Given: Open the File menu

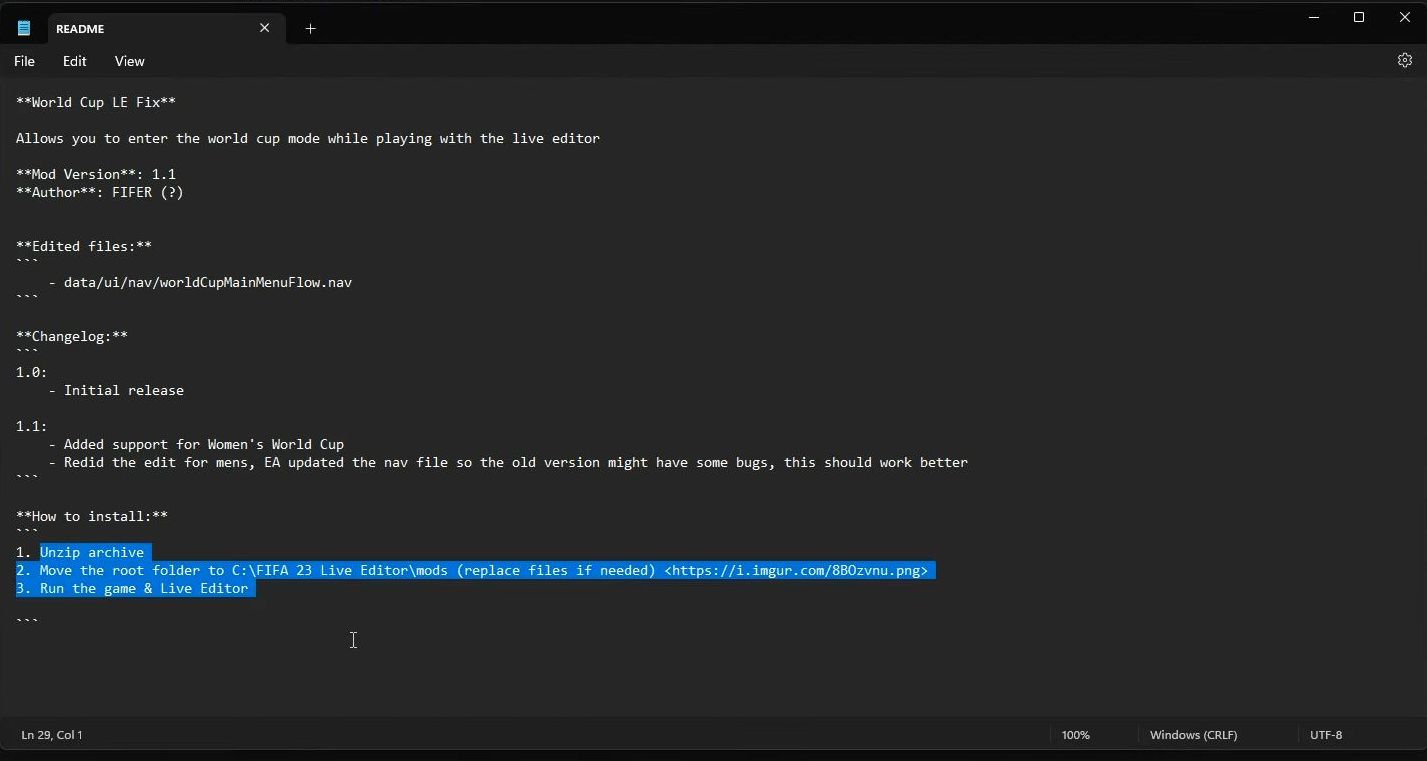Looking at the screenshot, I should [24, 61].
